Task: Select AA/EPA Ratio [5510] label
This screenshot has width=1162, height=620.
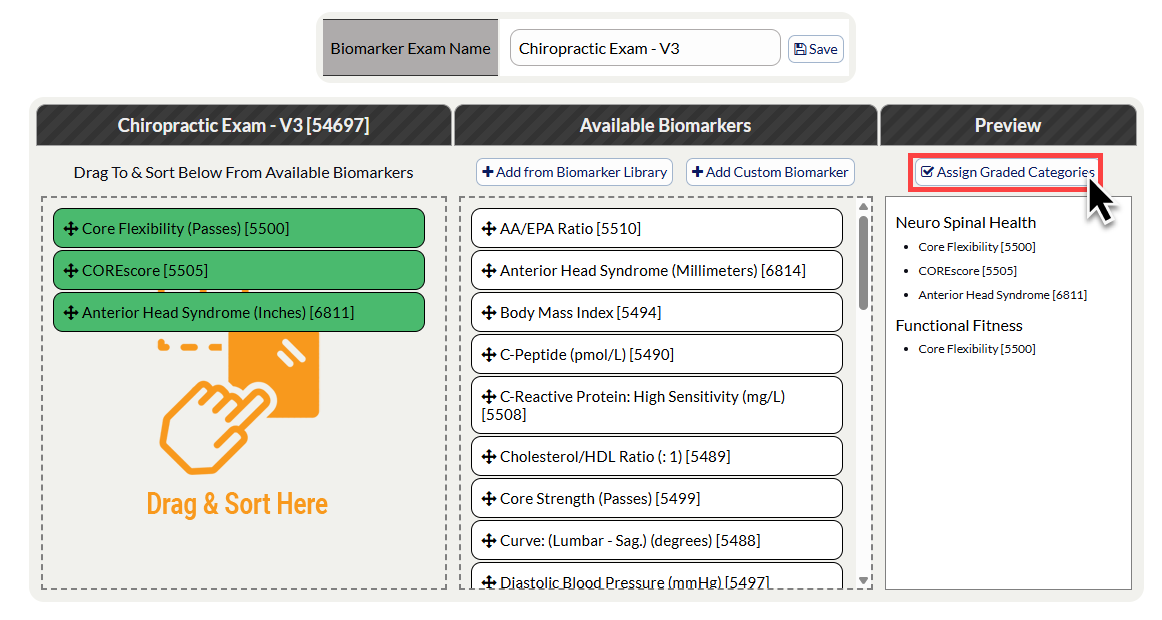Action: tap(571, 229)
